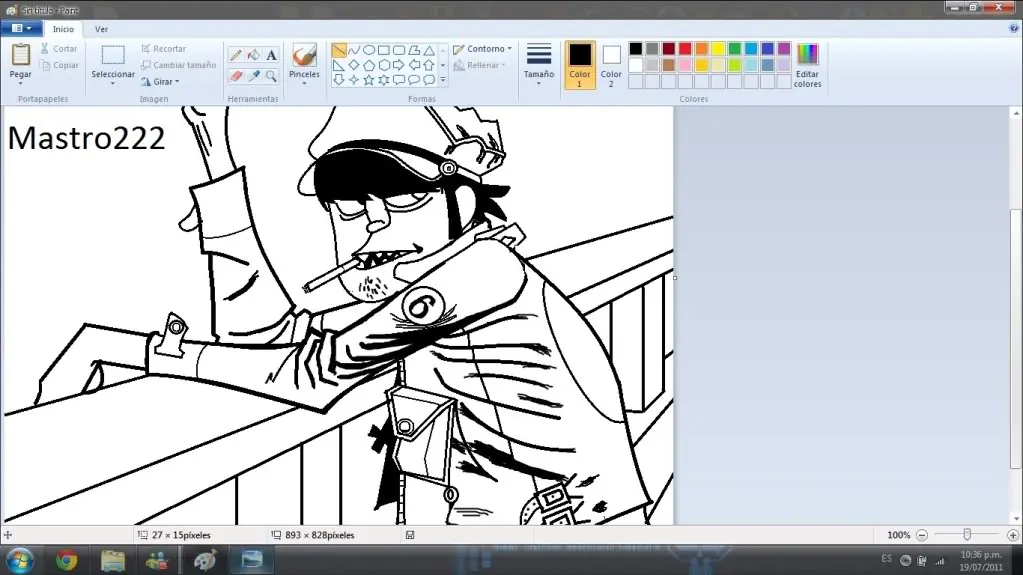
Task: Expand the full shapes gallery
Action: point(442,80)
